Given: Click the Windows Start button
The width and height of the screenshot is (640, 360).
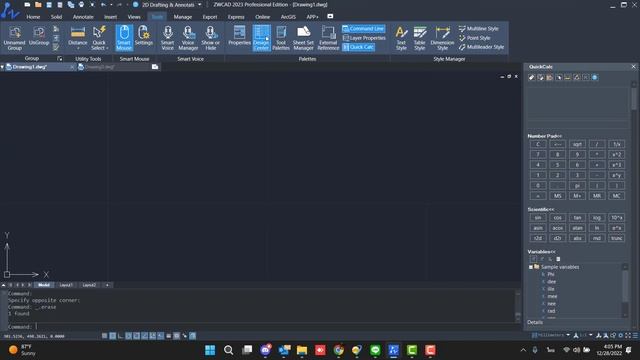Looking at the screenshot, I should tap(210, 350).
